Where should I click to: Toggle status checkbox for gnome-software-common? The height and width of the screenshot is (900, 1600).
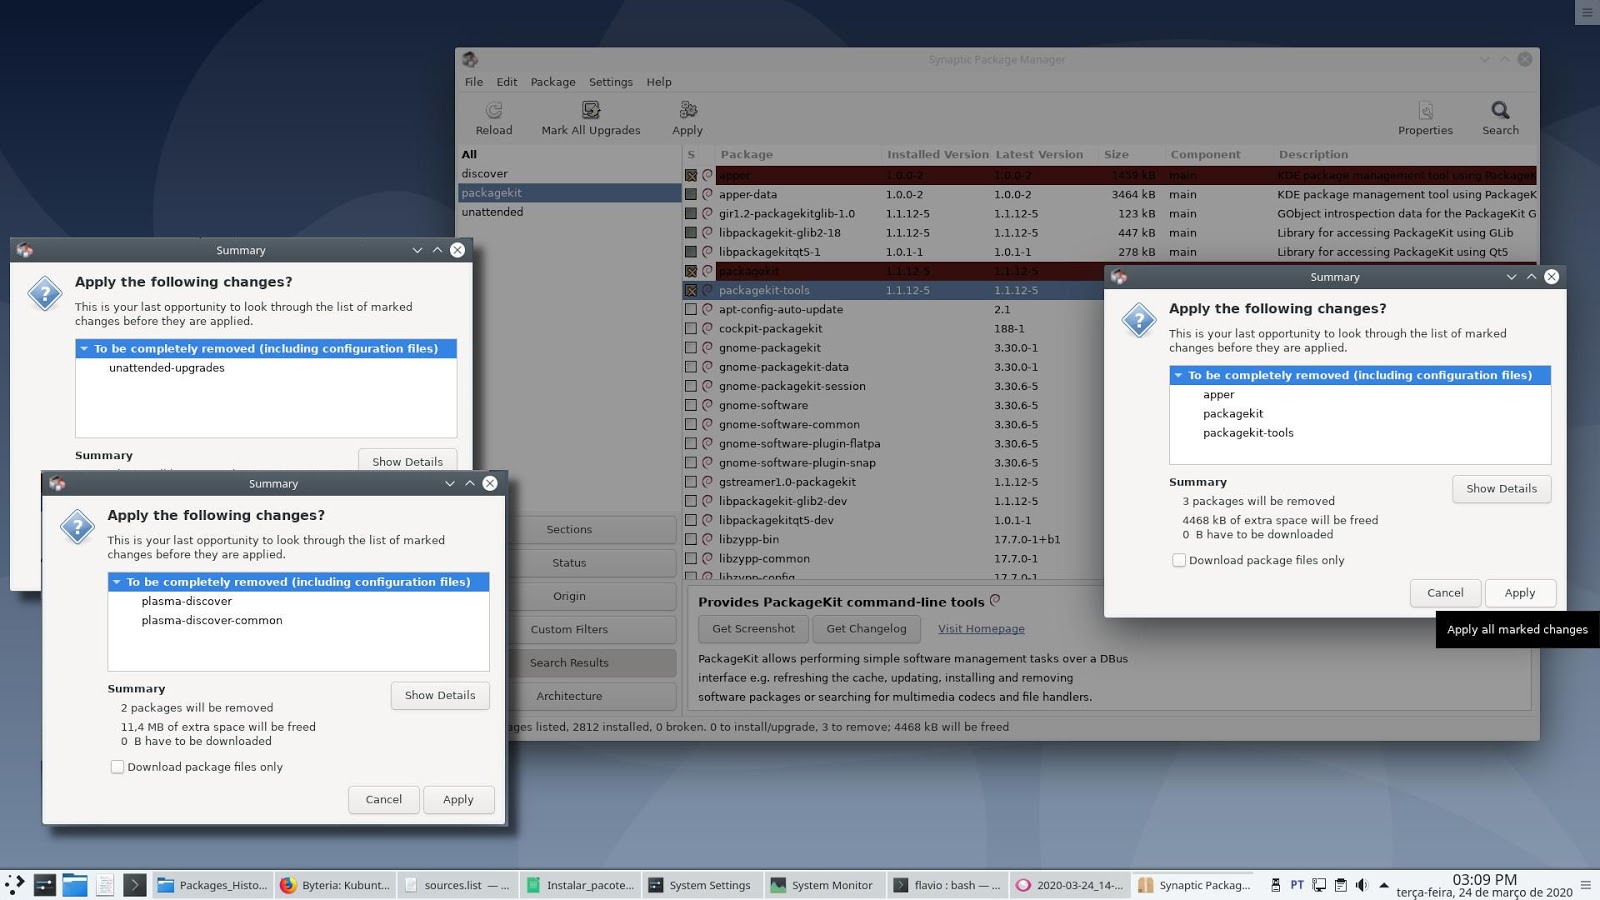[691, 424]
